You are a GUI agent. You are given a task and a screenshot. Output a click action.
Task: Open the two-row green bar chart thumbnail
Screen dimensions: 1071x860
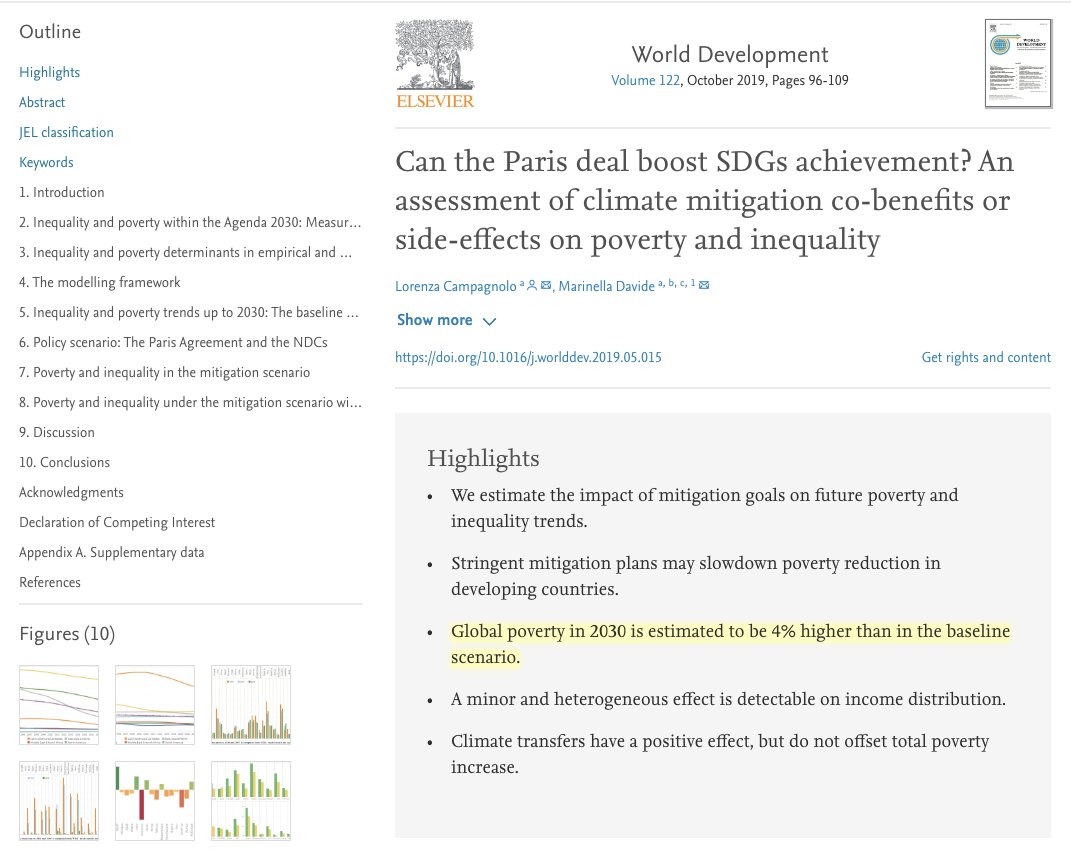251,801
